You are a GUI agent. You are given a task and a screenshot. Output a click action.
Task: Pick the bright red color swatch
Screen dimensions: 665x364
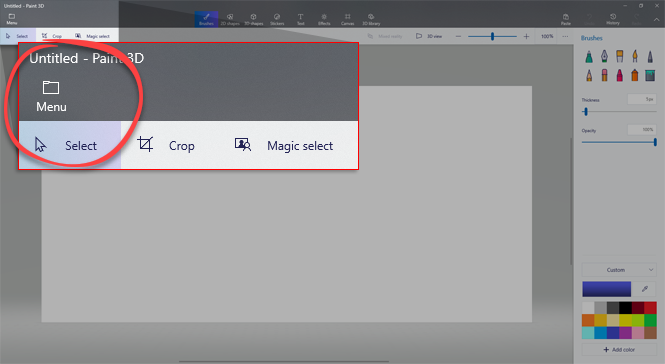coord(650,308)
